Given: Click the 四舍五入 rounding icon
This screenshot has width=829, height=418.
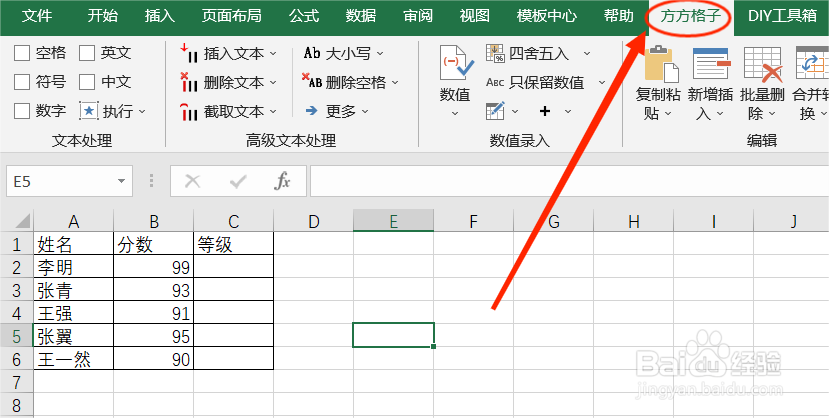Looking at the screenshot, I should click(x=495, y=53).
